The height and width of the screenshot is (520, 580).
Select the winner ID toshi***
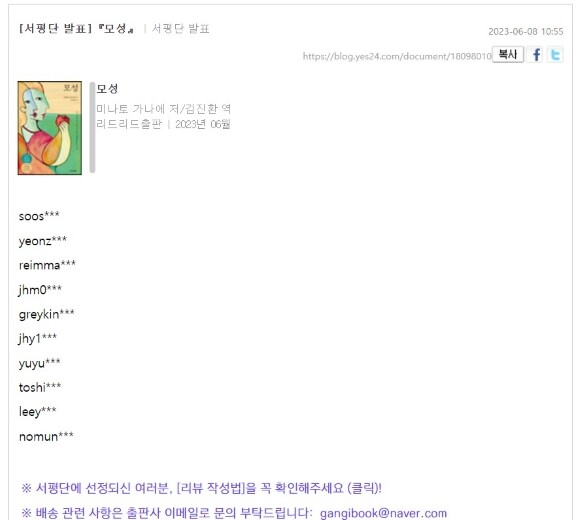(40, 387)
